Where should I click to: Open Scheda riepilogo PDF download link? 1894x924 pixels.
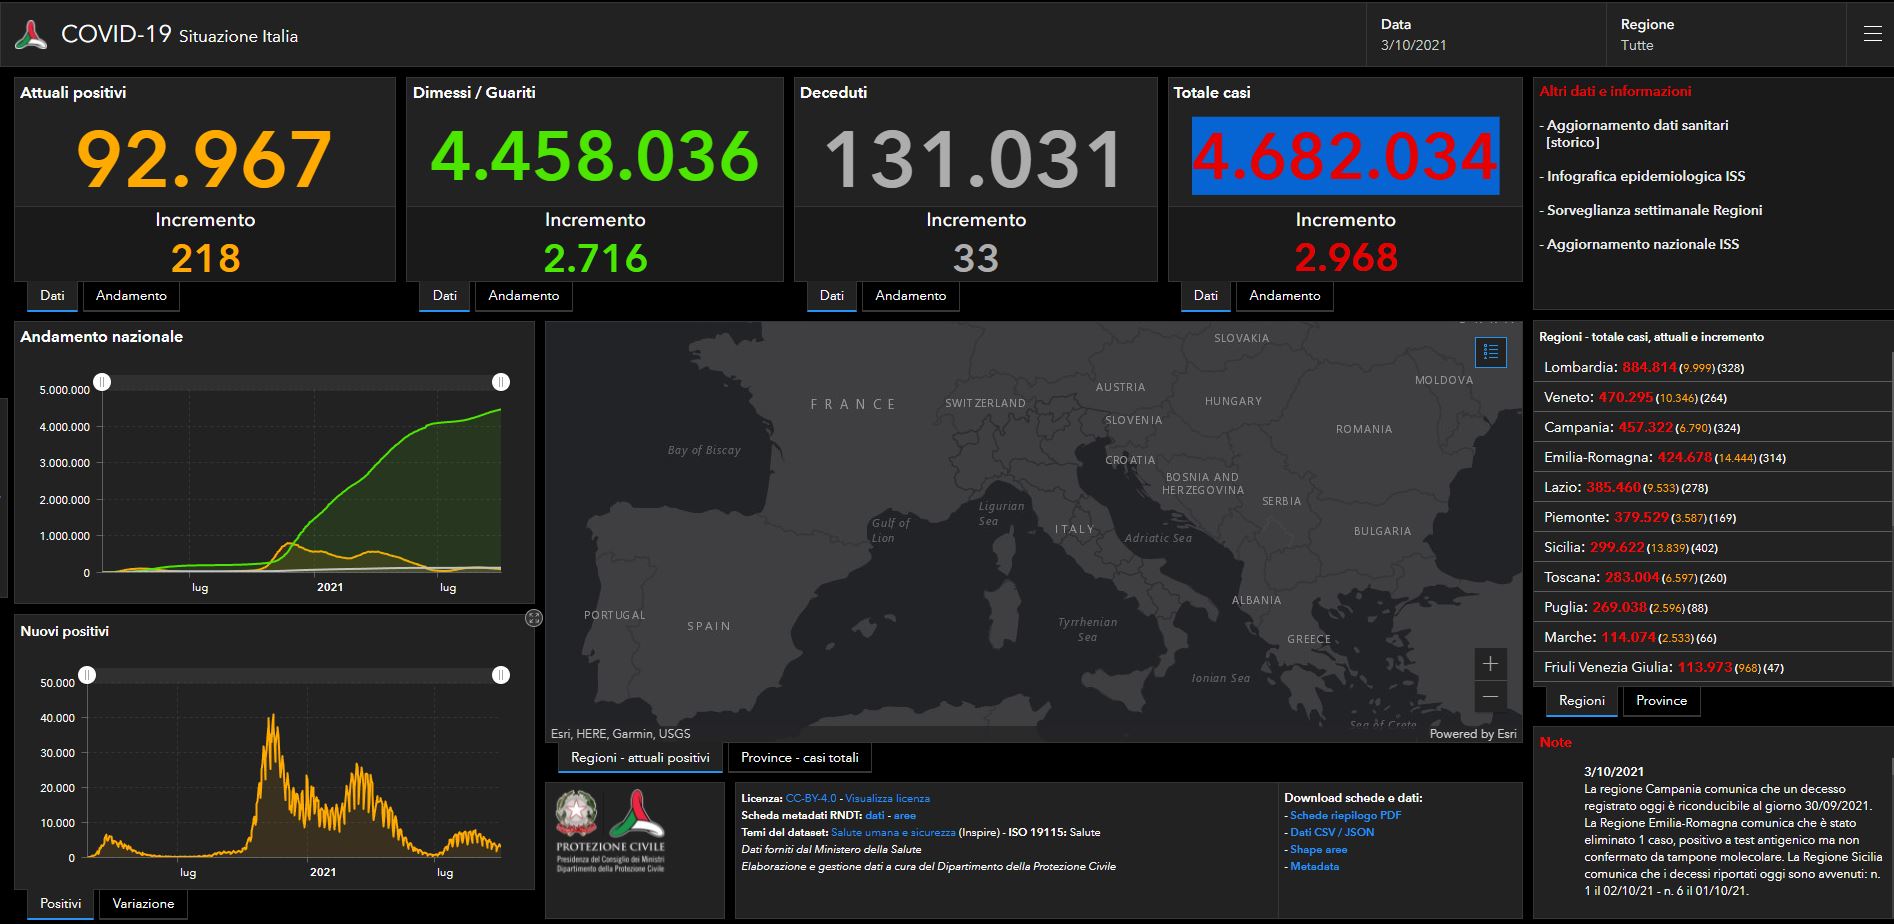pyautogui.click(x=1345, y=815)
